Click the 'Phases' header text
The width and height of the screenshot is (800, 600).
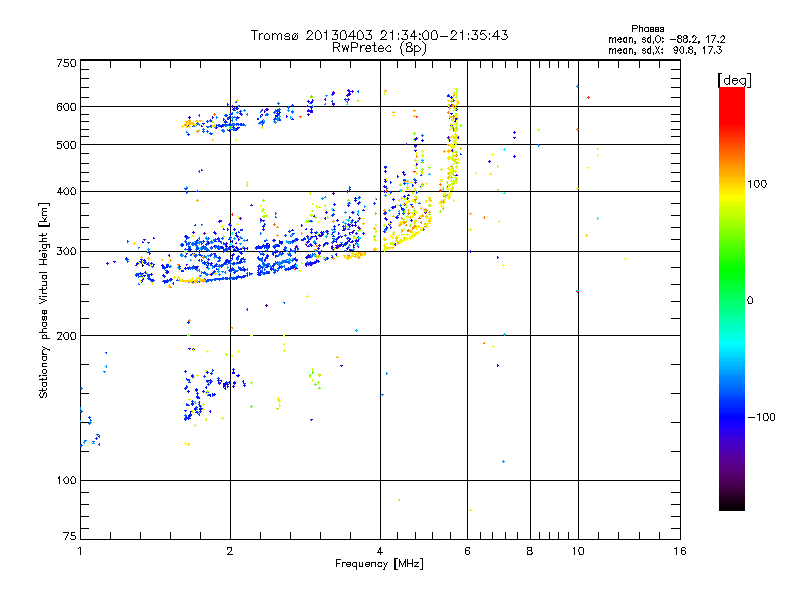647,29
